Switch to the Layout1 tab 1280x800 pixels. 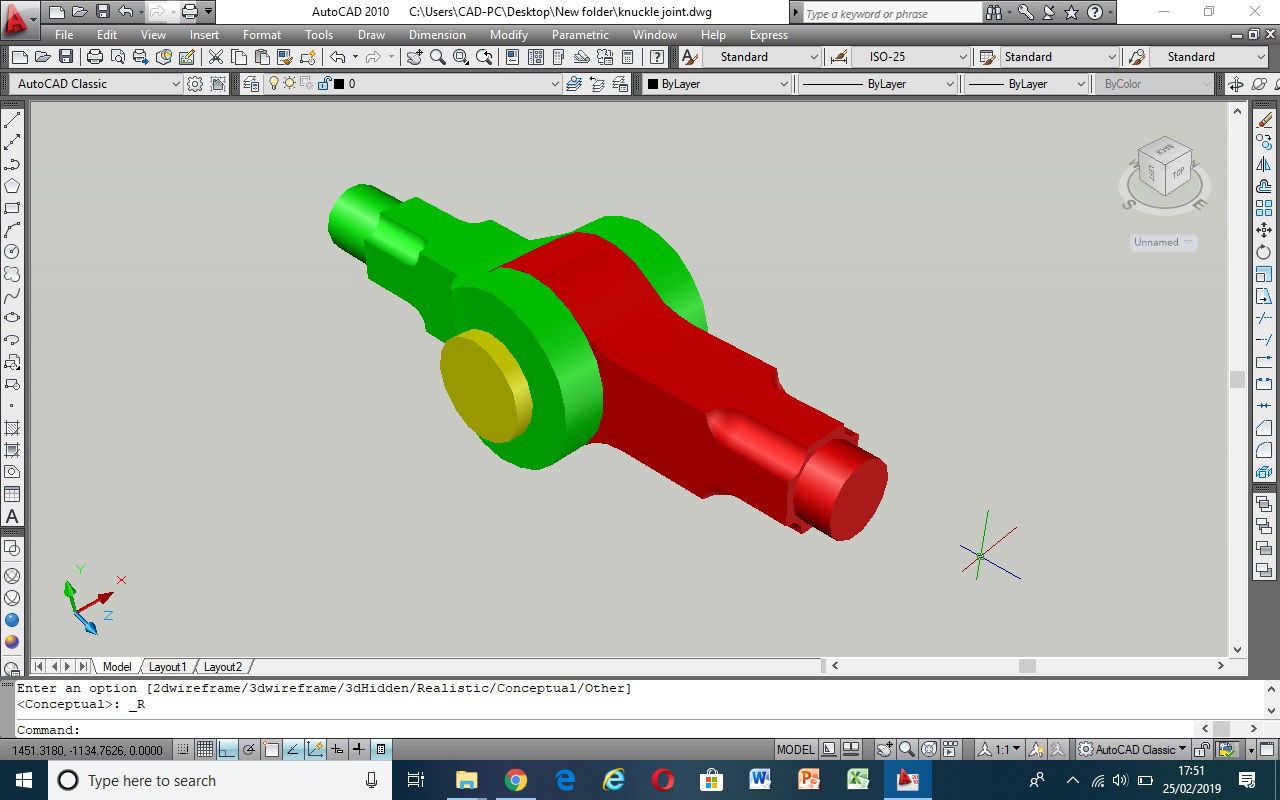(167, 667)
